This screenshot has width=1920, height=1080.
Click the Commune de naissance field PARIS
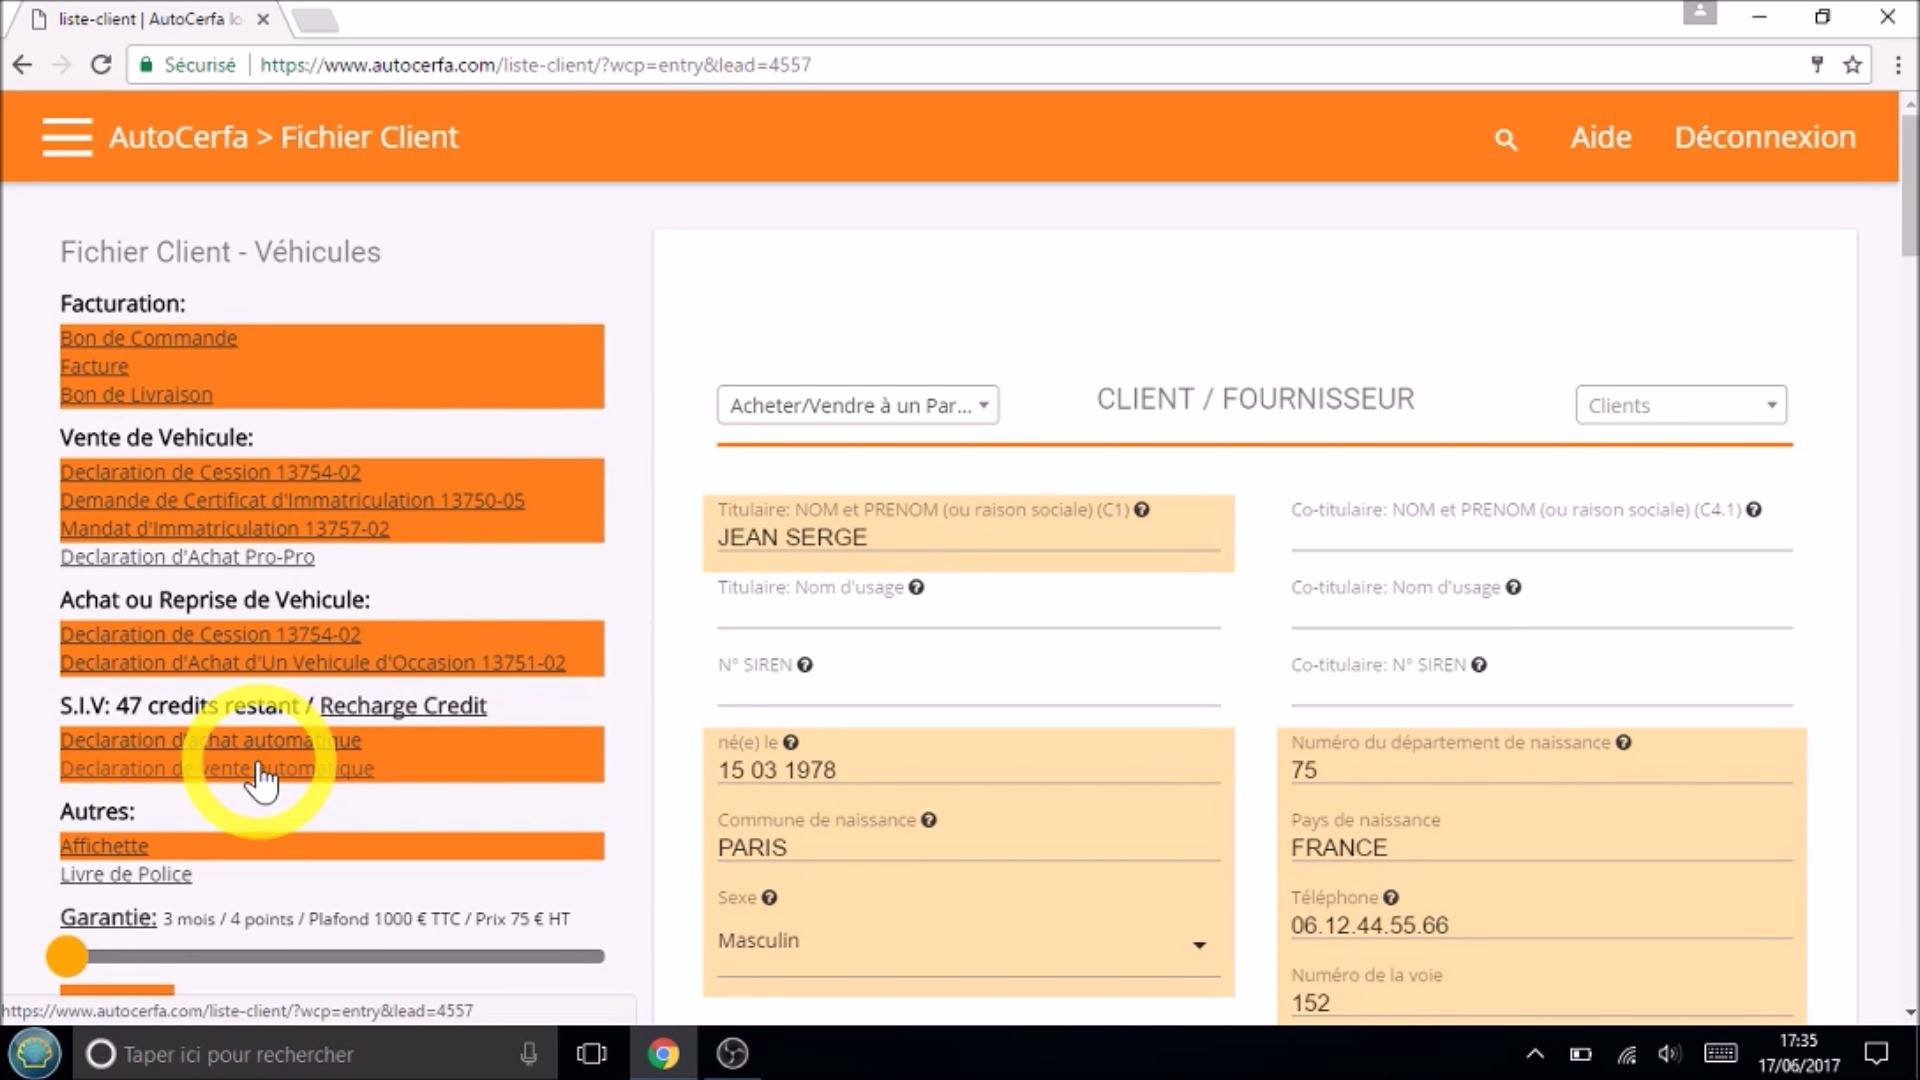[x=968, y=848]
